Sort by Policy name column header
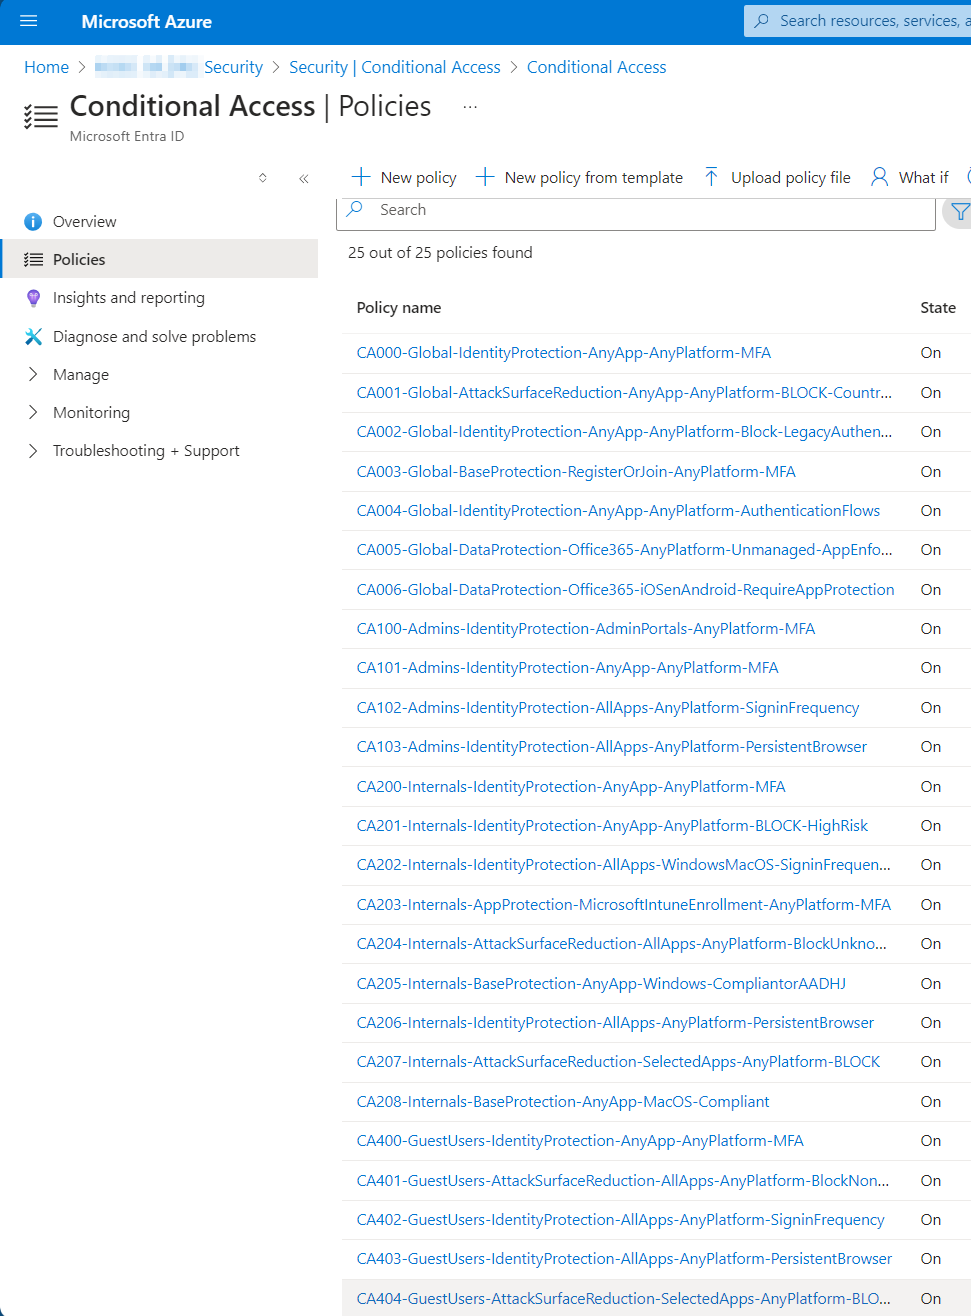 coord(399,308)
